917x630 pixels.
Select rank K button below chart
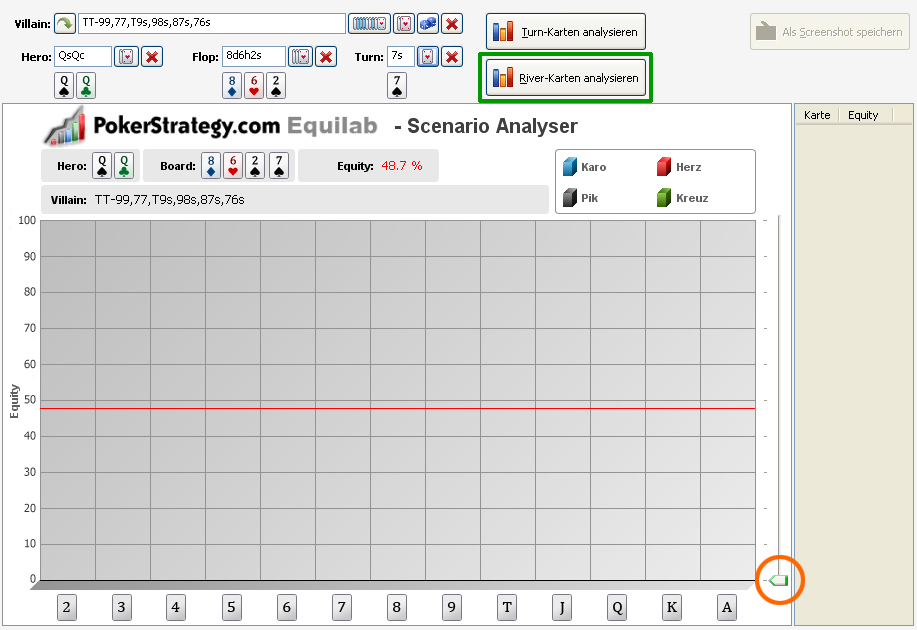click(x=672, y=607)
